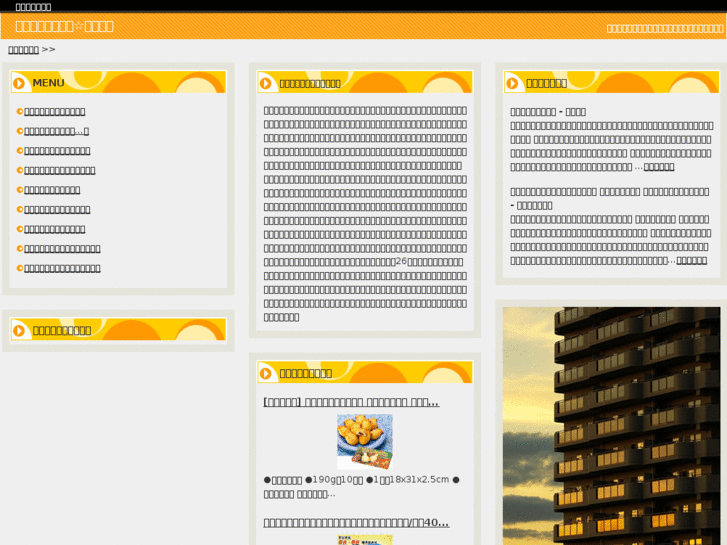Click the arrow icon of the top right panel heading
727x545 pixels.
(x=512, y=83)
